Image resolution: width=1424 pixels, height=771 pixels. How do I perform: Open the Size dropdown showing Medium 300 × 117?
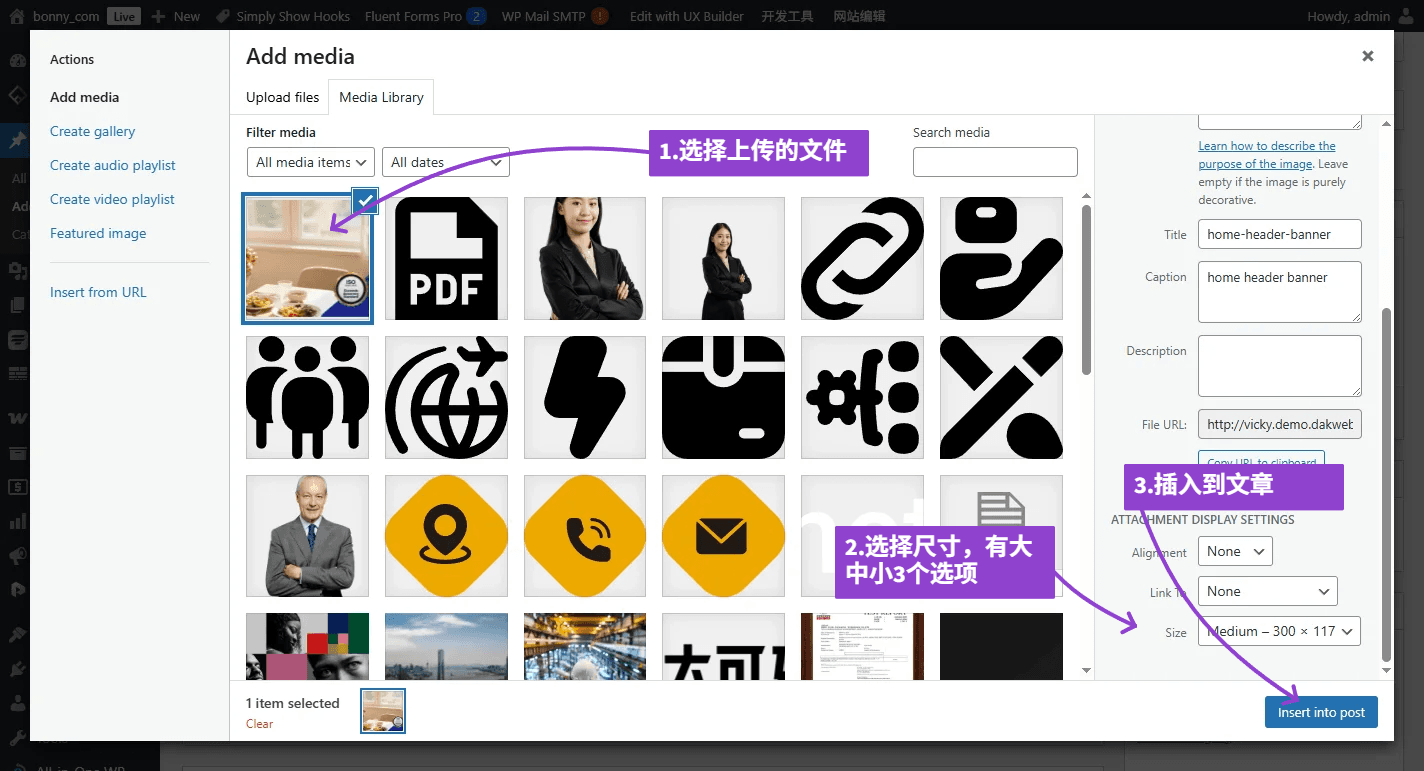coord(1278,631)
